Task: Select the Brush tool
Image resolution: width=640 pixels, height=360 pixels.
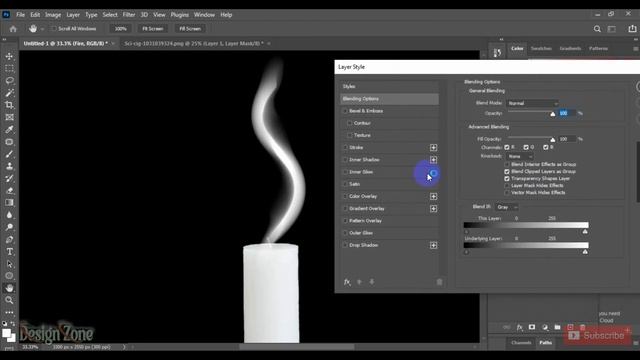Action: coord(9,154)
